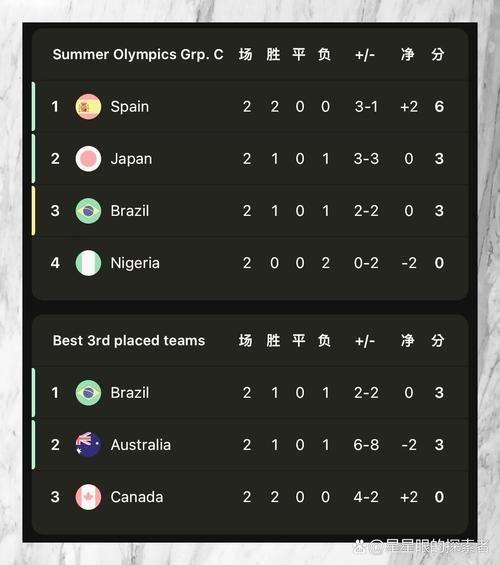Open the Spain team name

130,107
